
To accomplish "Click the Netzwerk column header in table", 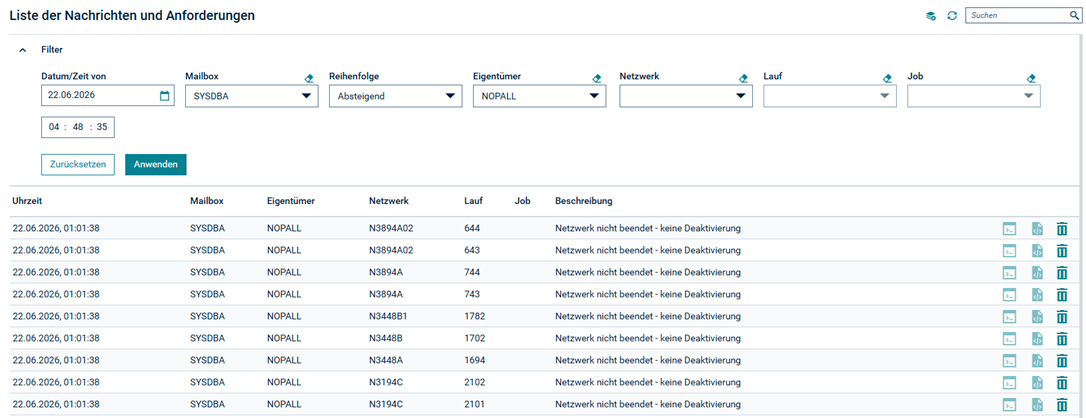I will pyautogui.click(x=389, y=201).
